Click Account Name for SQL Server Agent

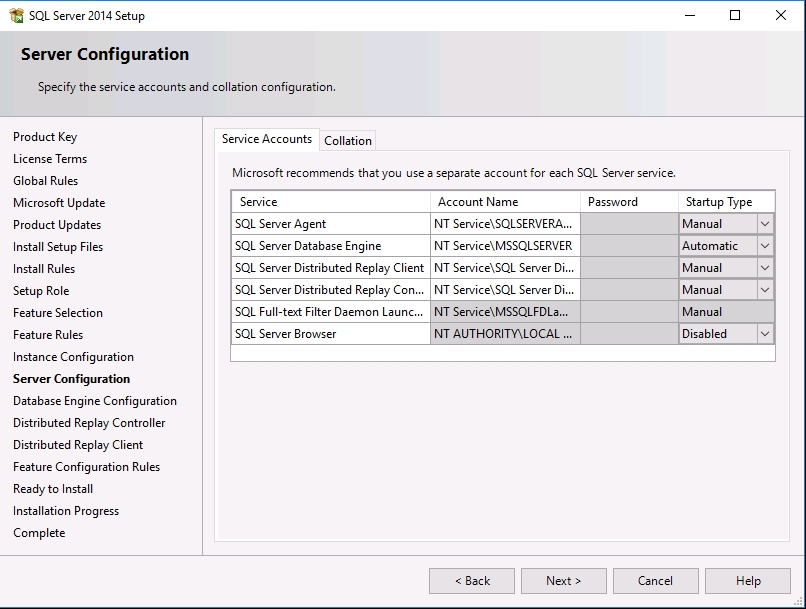pyautogui.click(x=505, y=224)
